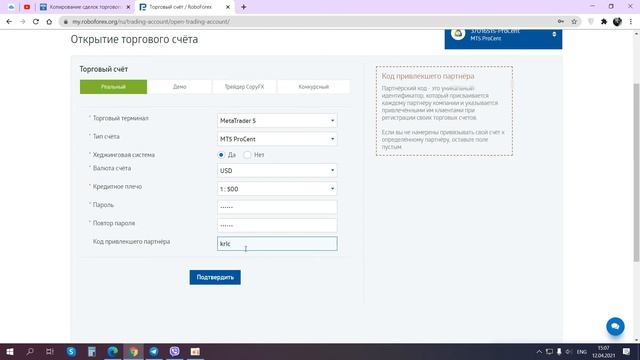The width and height of the screenshot is (640, 360).
Task: Reload the RoboForex page
Action: (36, 22)
